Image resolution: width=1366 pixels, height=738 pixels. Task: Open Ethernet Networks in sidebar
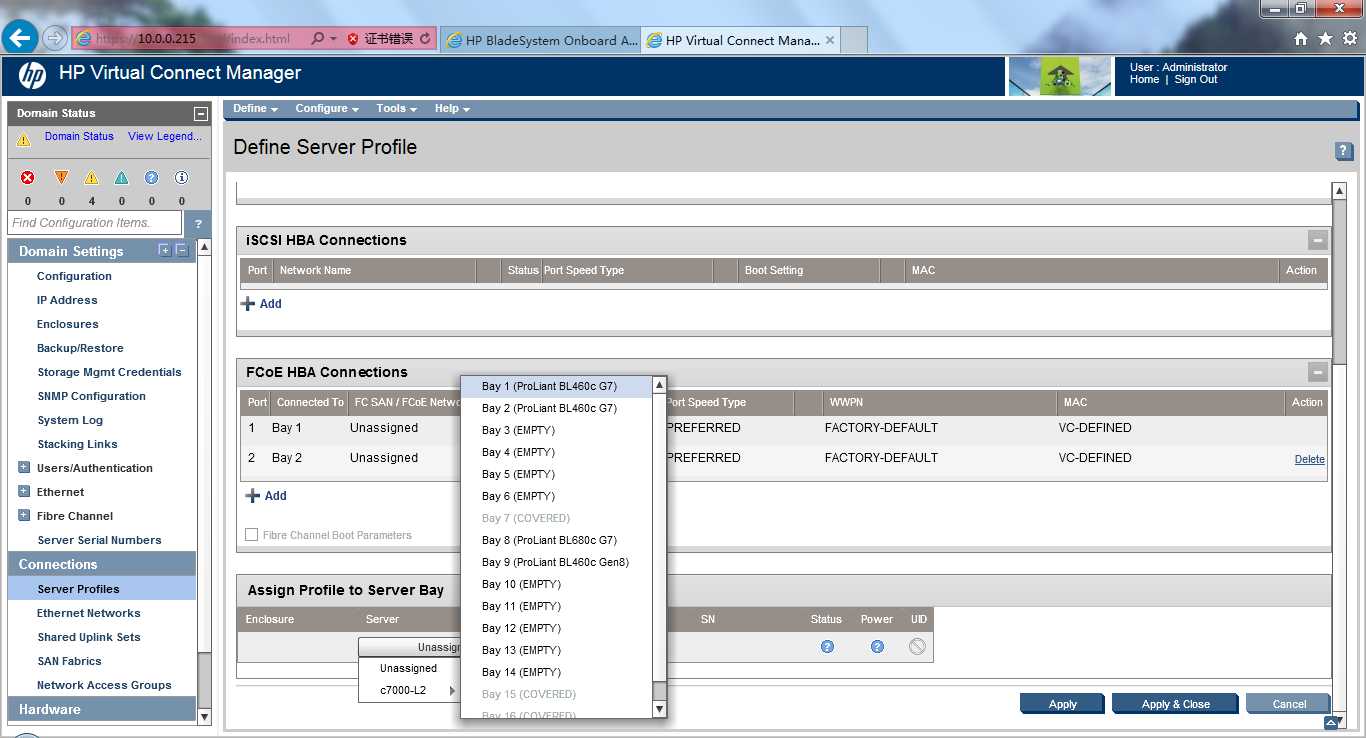pos(89,613)
